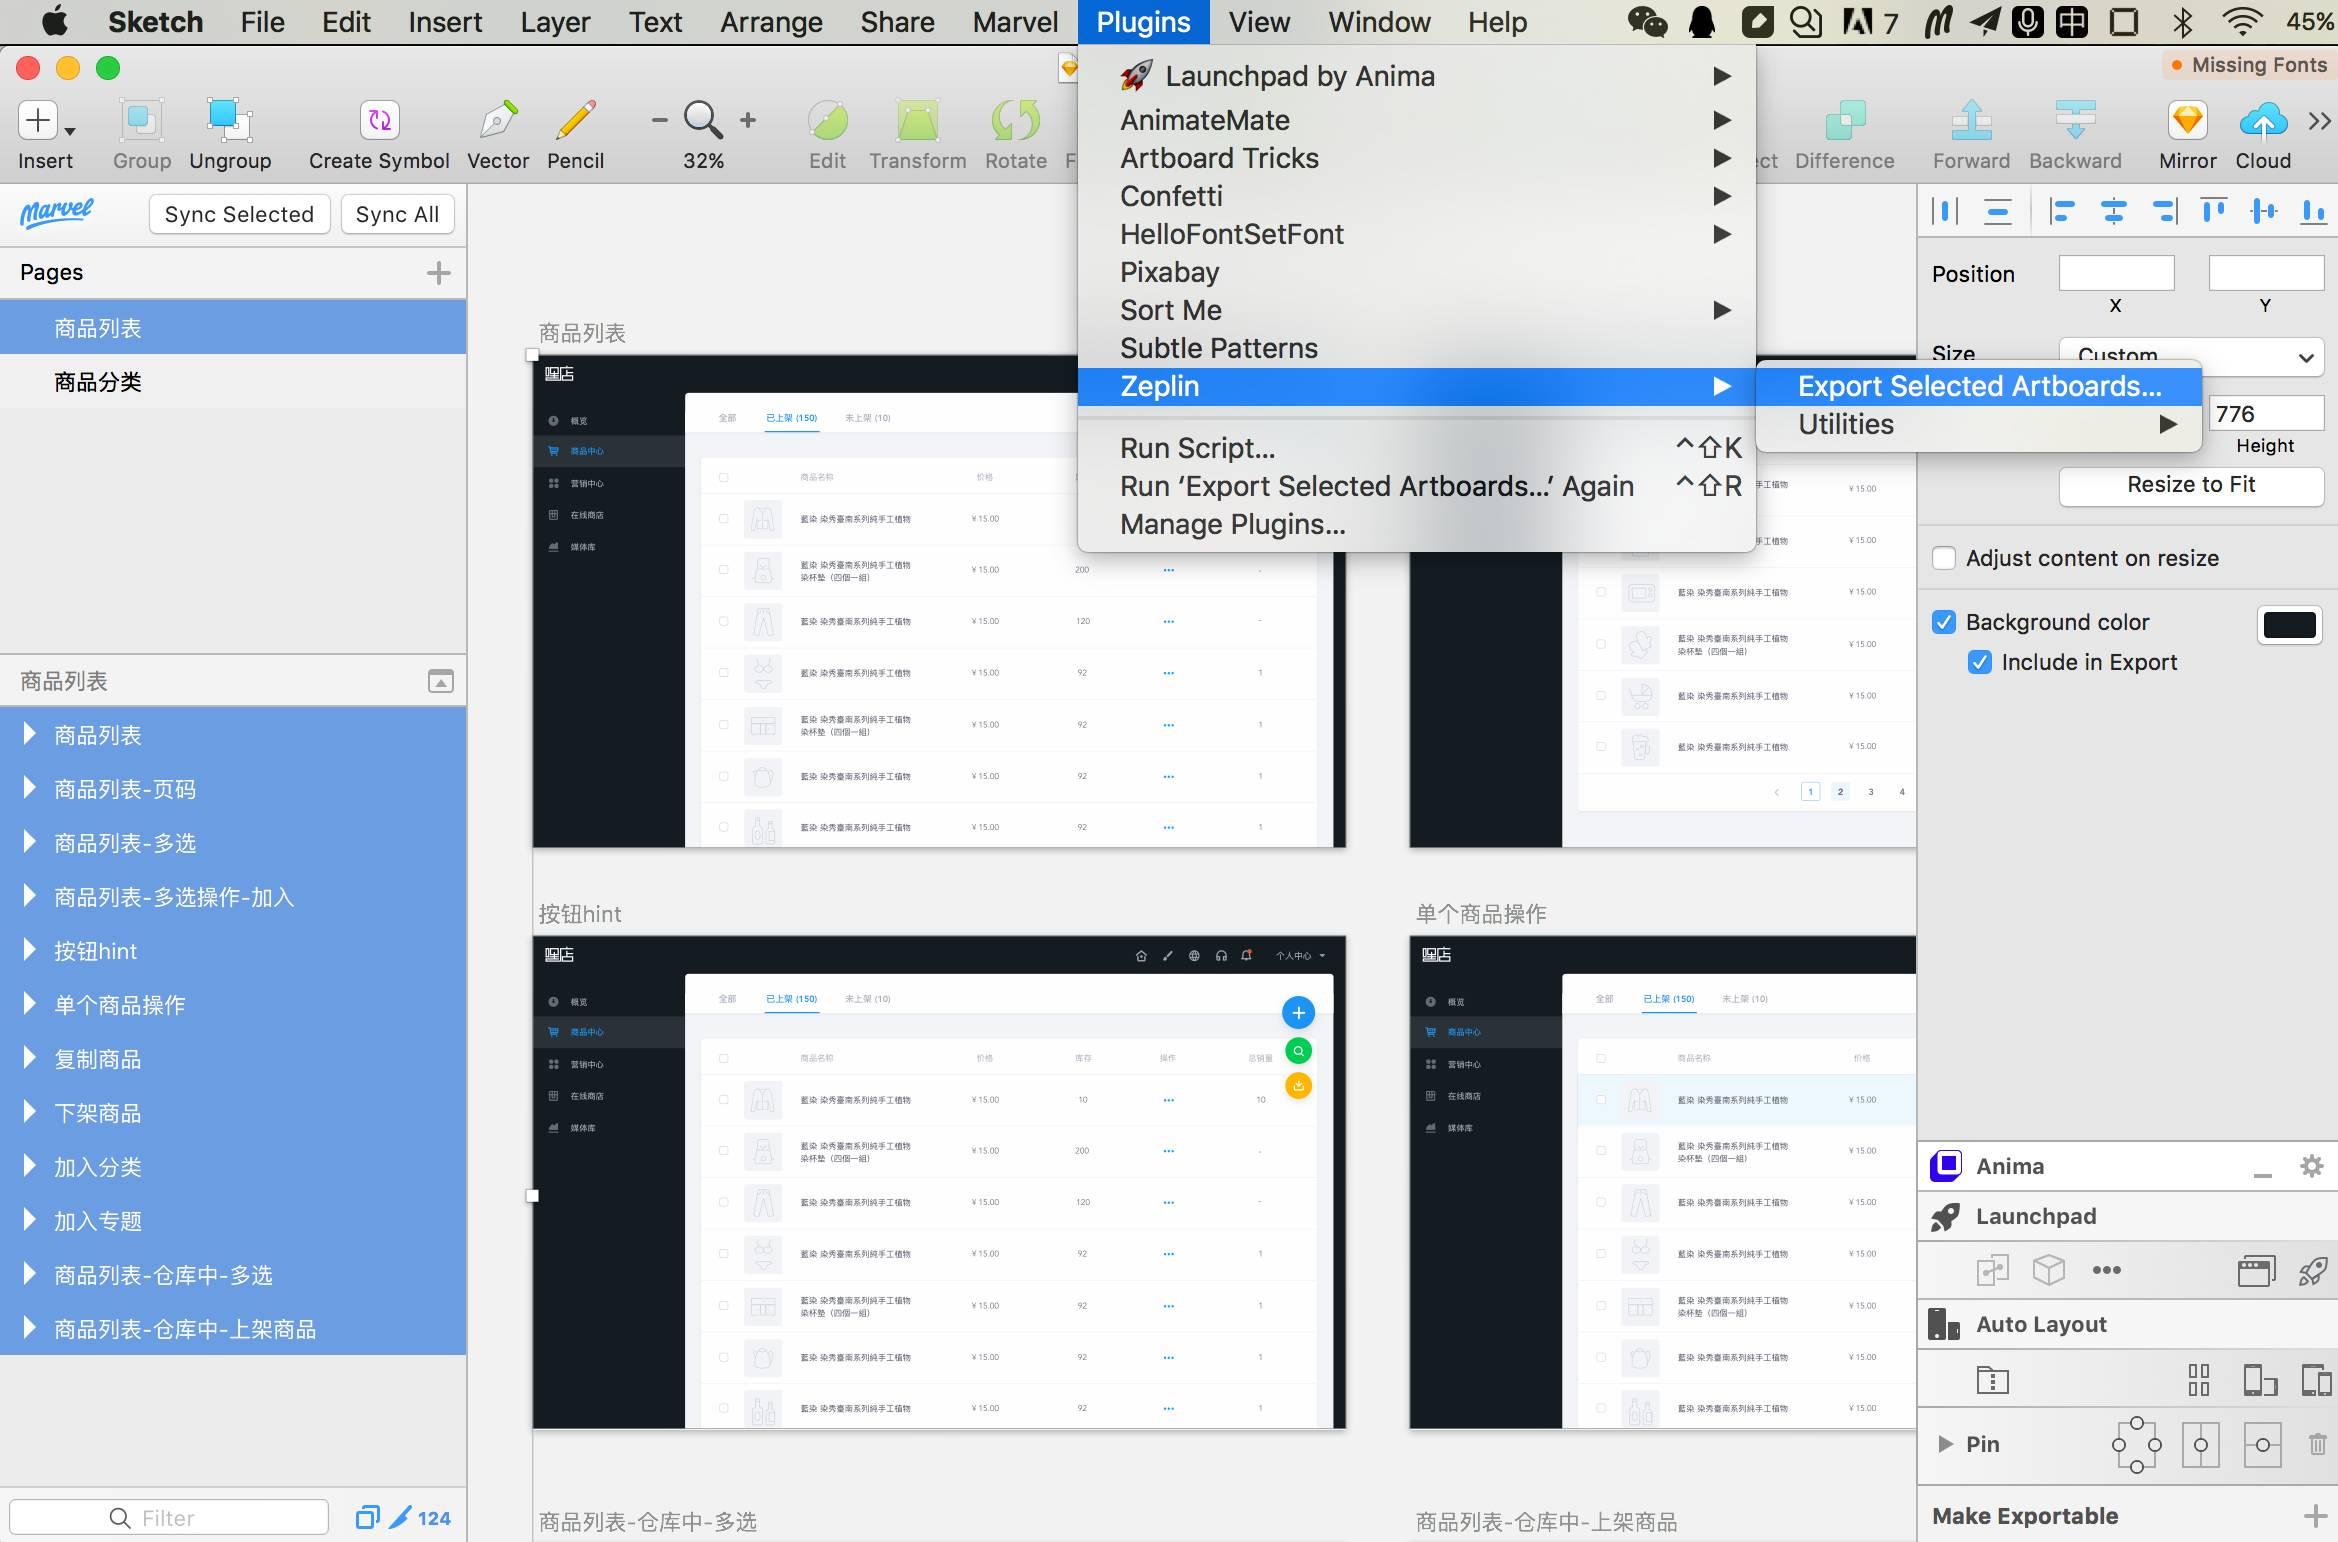Disable Include in Export
The height and width of the screenshot is (1542, 2338).
click(x=1980, y=662)
